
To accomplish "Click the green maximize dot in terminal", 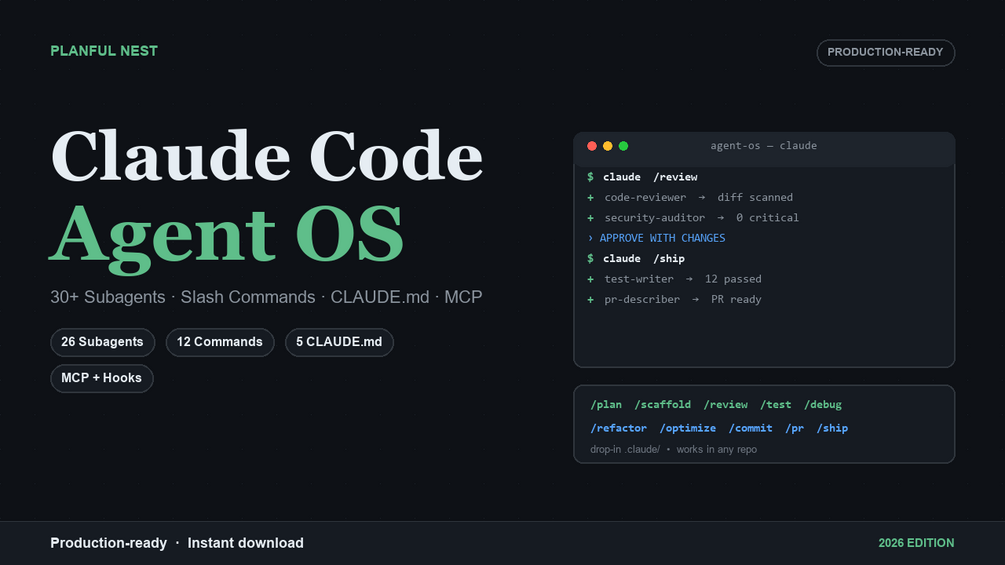I will pyautogui.click(x=623, y=146).
